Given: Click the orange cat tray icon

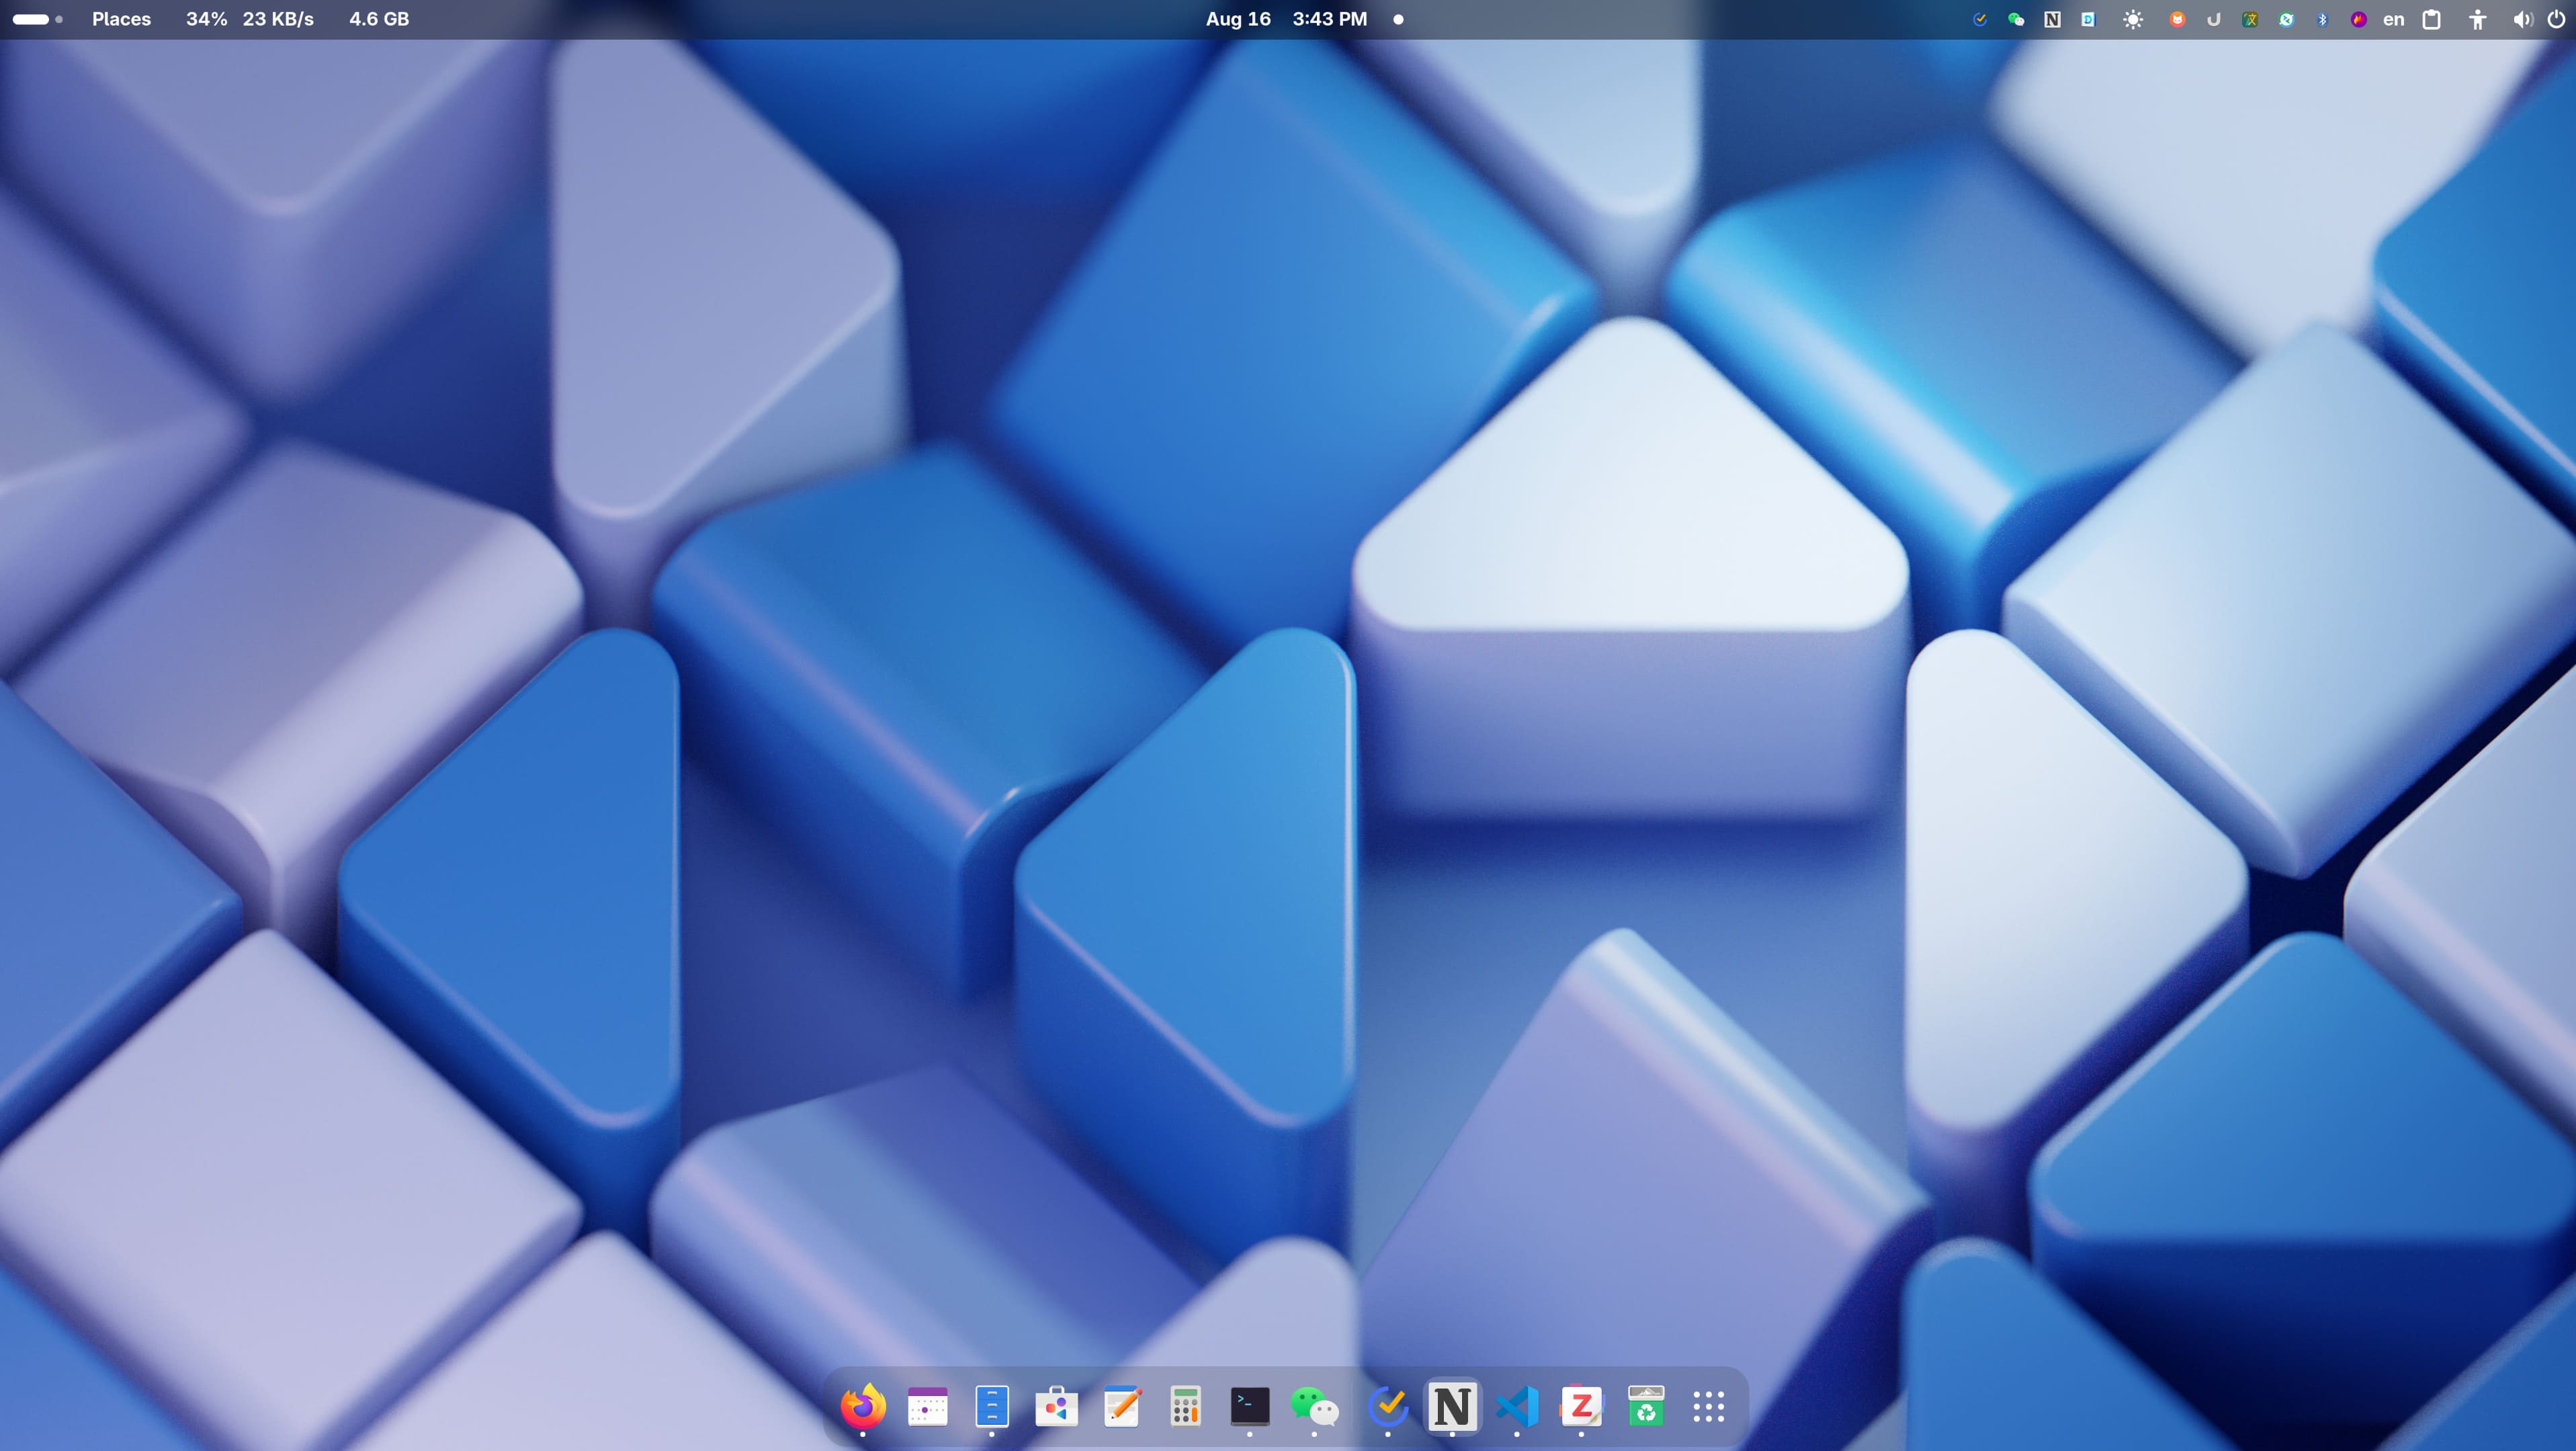Looking at the screenshot, I should [2177, 19].
